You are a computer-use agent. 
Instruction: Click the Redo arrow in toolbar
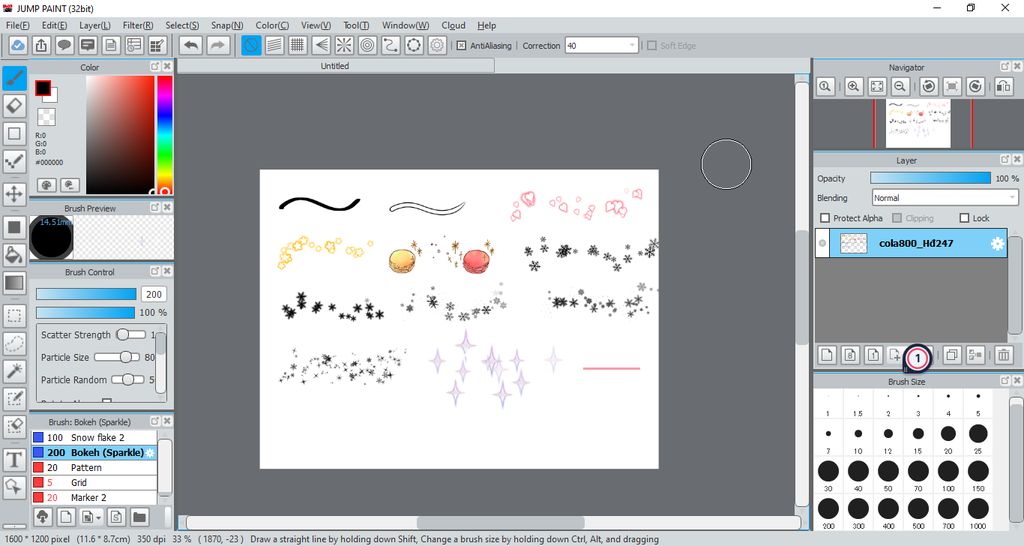tap(217, 45)
